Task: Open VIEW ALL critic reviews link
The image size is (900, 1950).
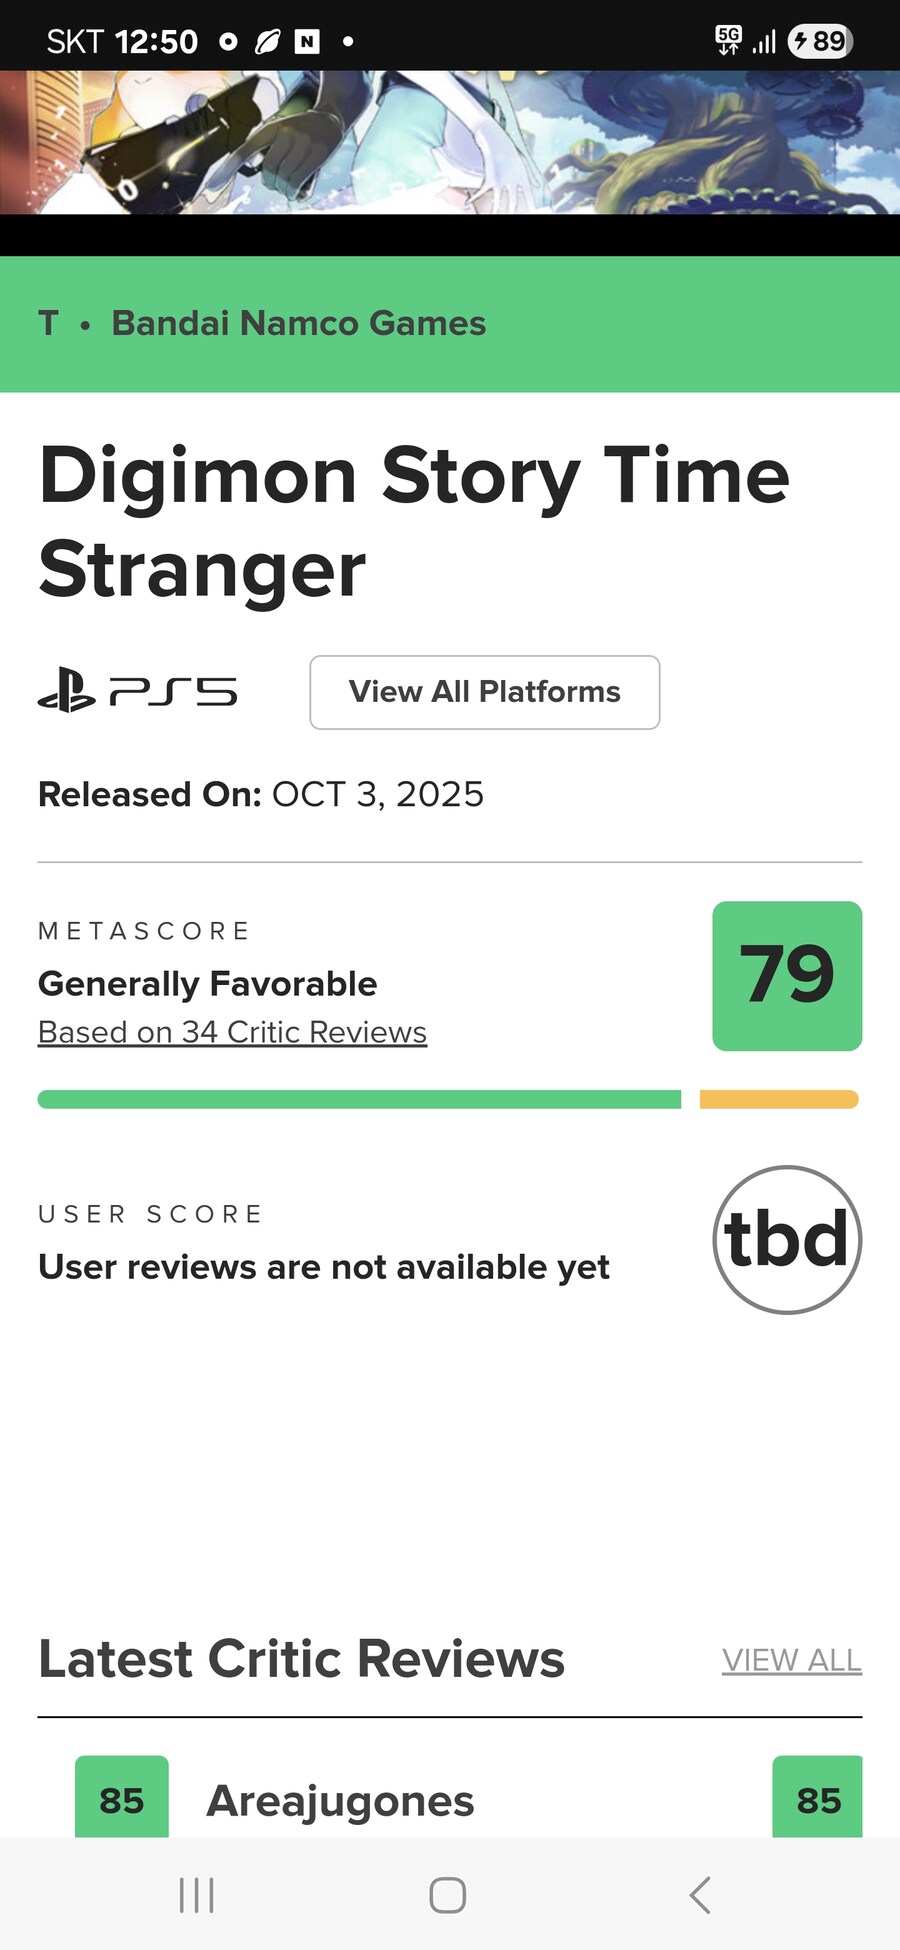Action: (x=791, y=1660)
